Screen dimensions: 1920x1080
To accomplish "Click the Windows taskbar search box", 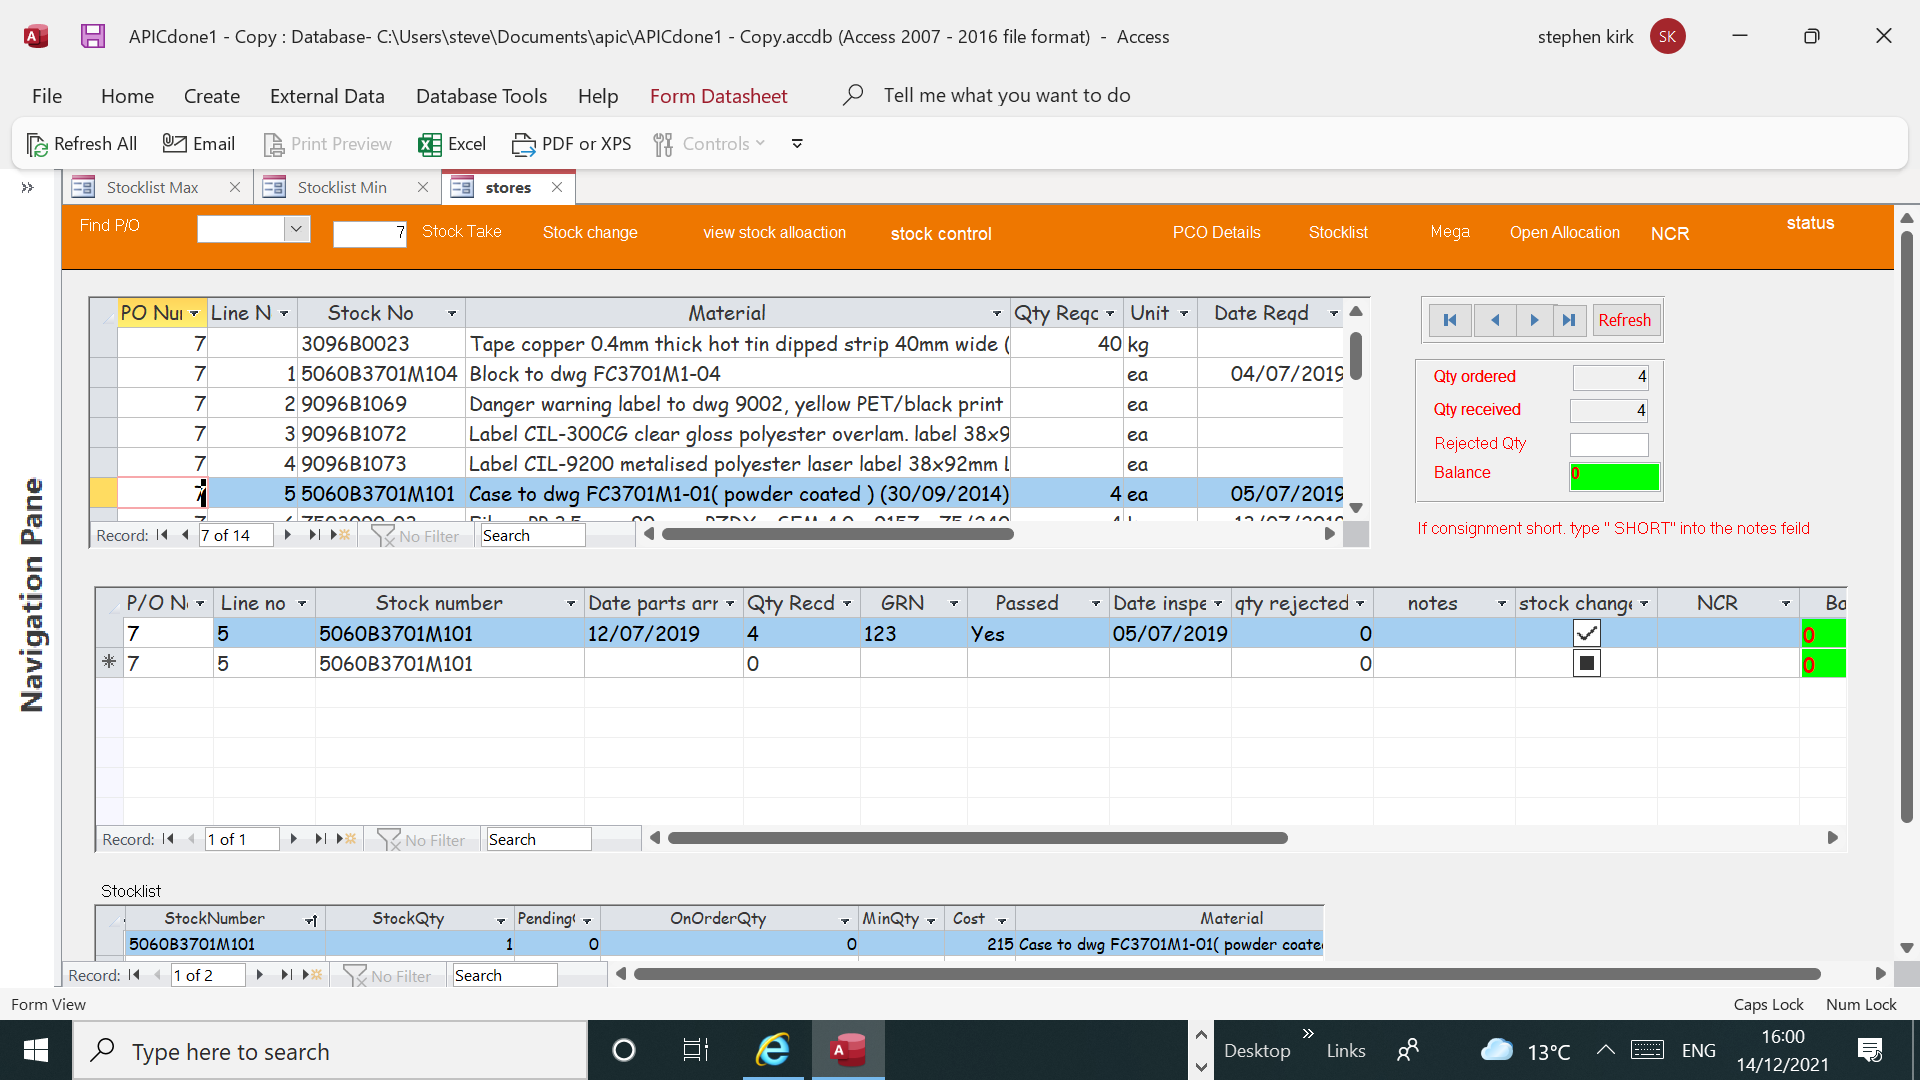I will click(330, 1050).
